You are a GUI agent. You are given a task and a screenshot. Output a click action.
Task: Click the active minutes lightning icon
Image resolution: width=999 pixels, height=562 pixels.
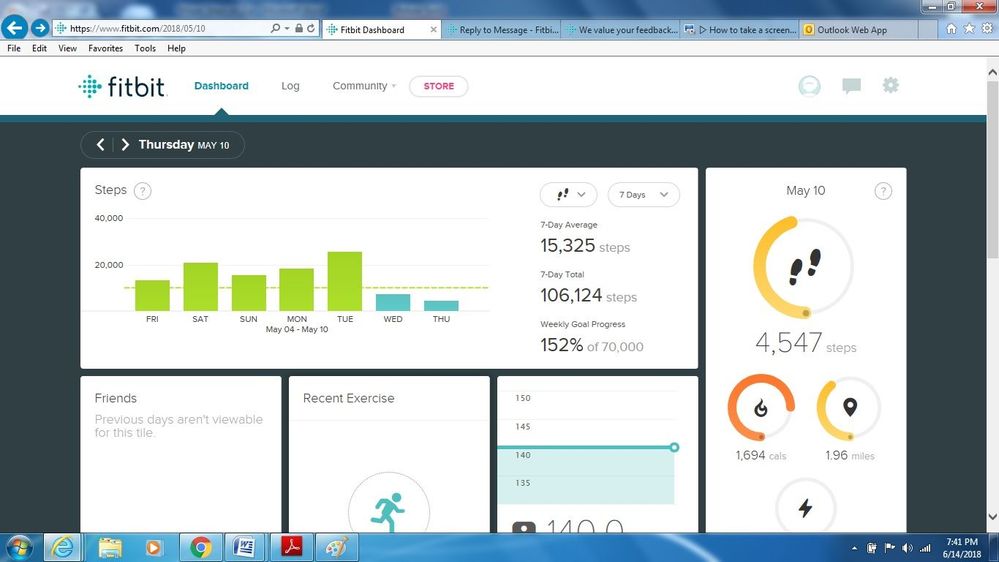point(805,508)
